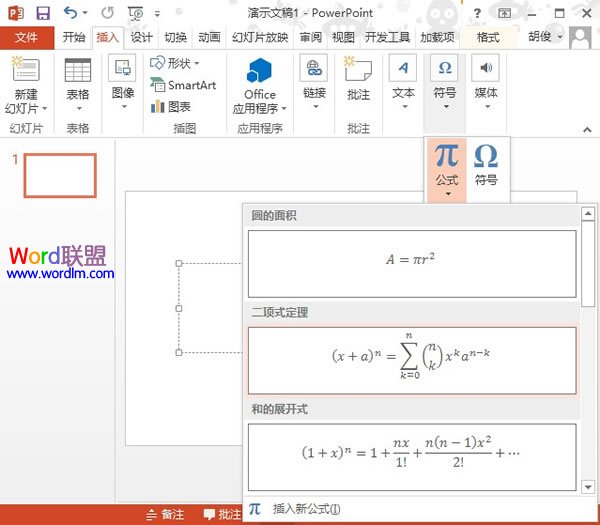
Task: Click the 符号 Omega symbol button in the dropdown panel
Action: point(486,165)
